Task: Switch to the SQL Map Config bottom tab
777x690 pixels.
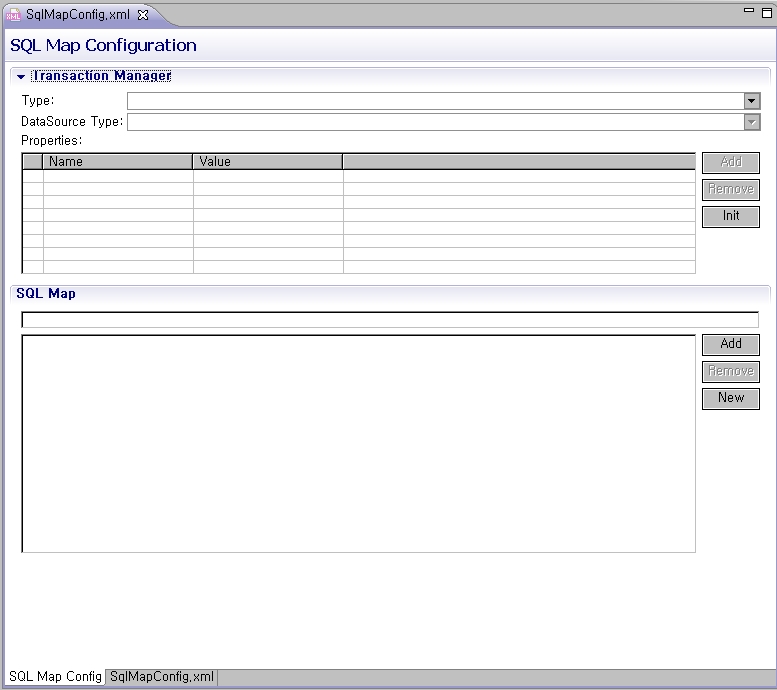Action: coord(55,677)
